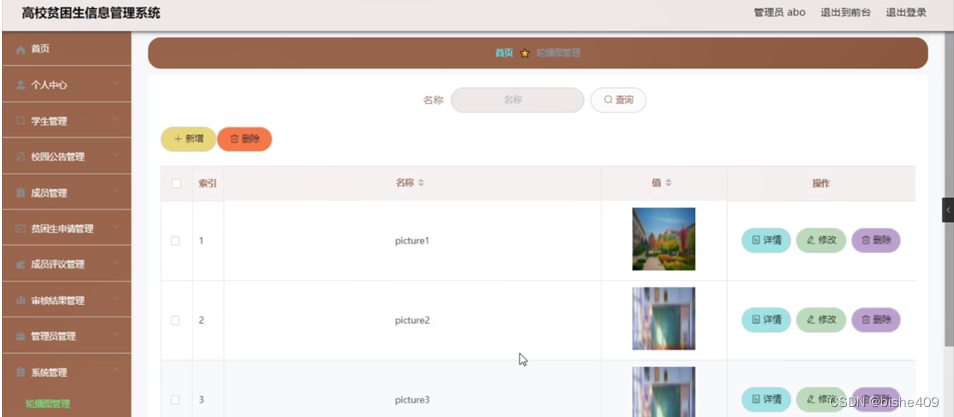Open the picture3 thumbnail image
Image resolution: width=954 pixels, height=417 pixels.
click(x=664, y=392)
